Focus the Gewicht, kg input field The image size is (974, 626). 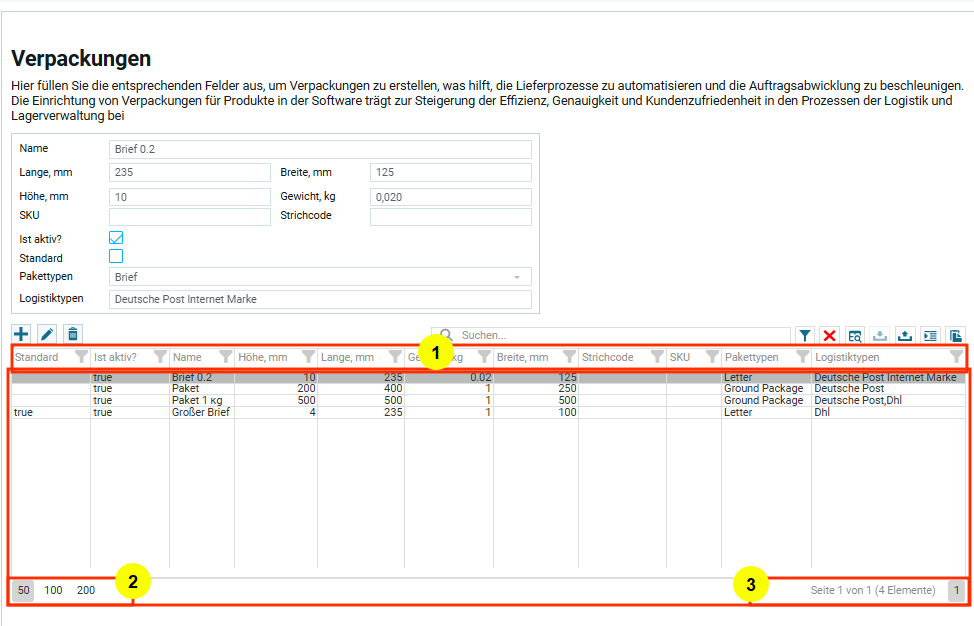450,197
